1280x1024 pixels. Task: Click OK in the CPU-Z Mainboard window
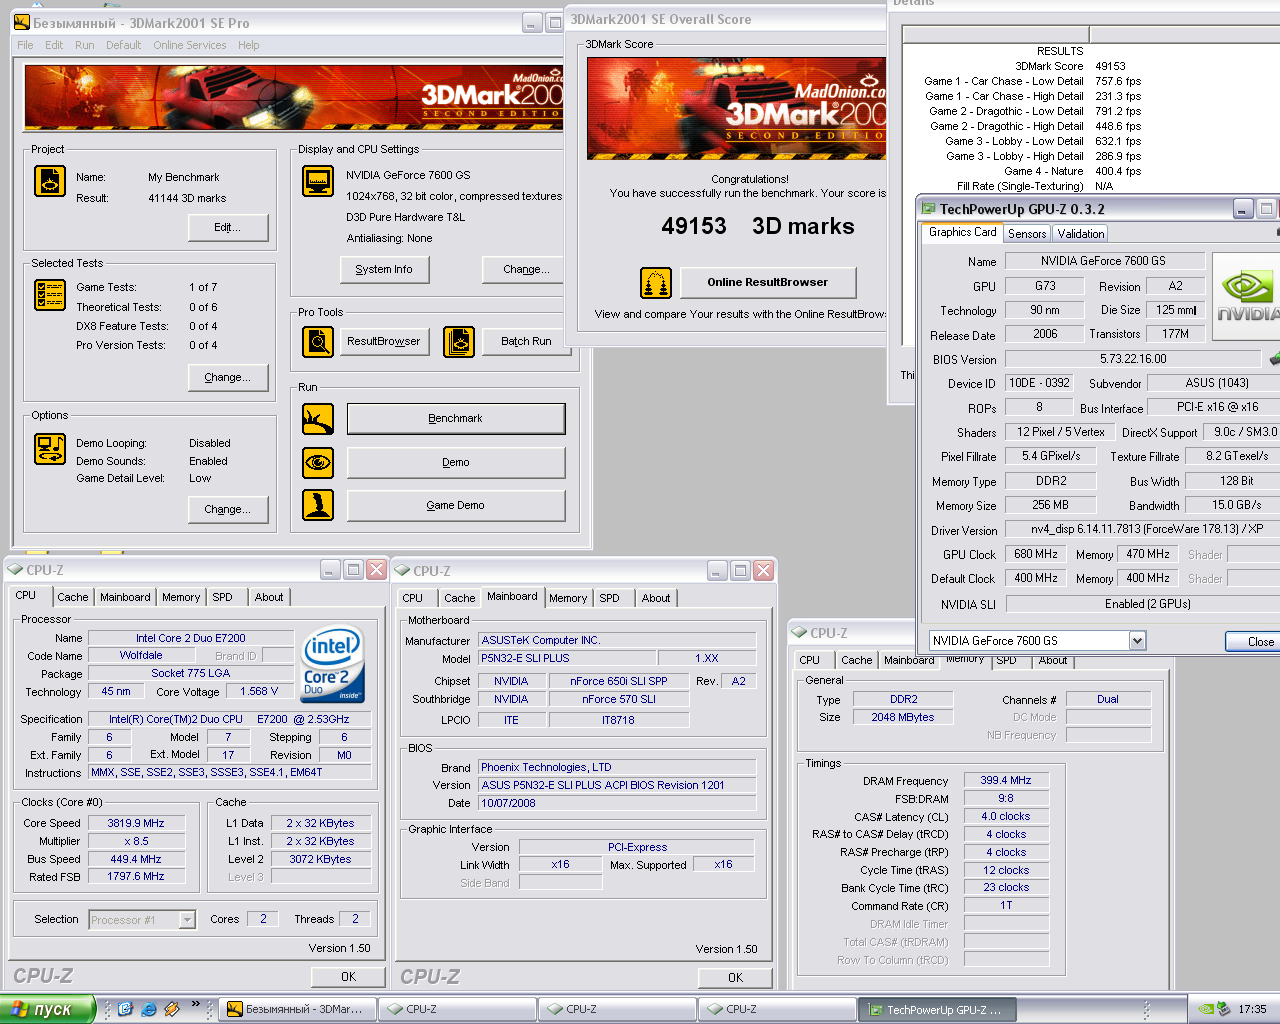point(735,978)
